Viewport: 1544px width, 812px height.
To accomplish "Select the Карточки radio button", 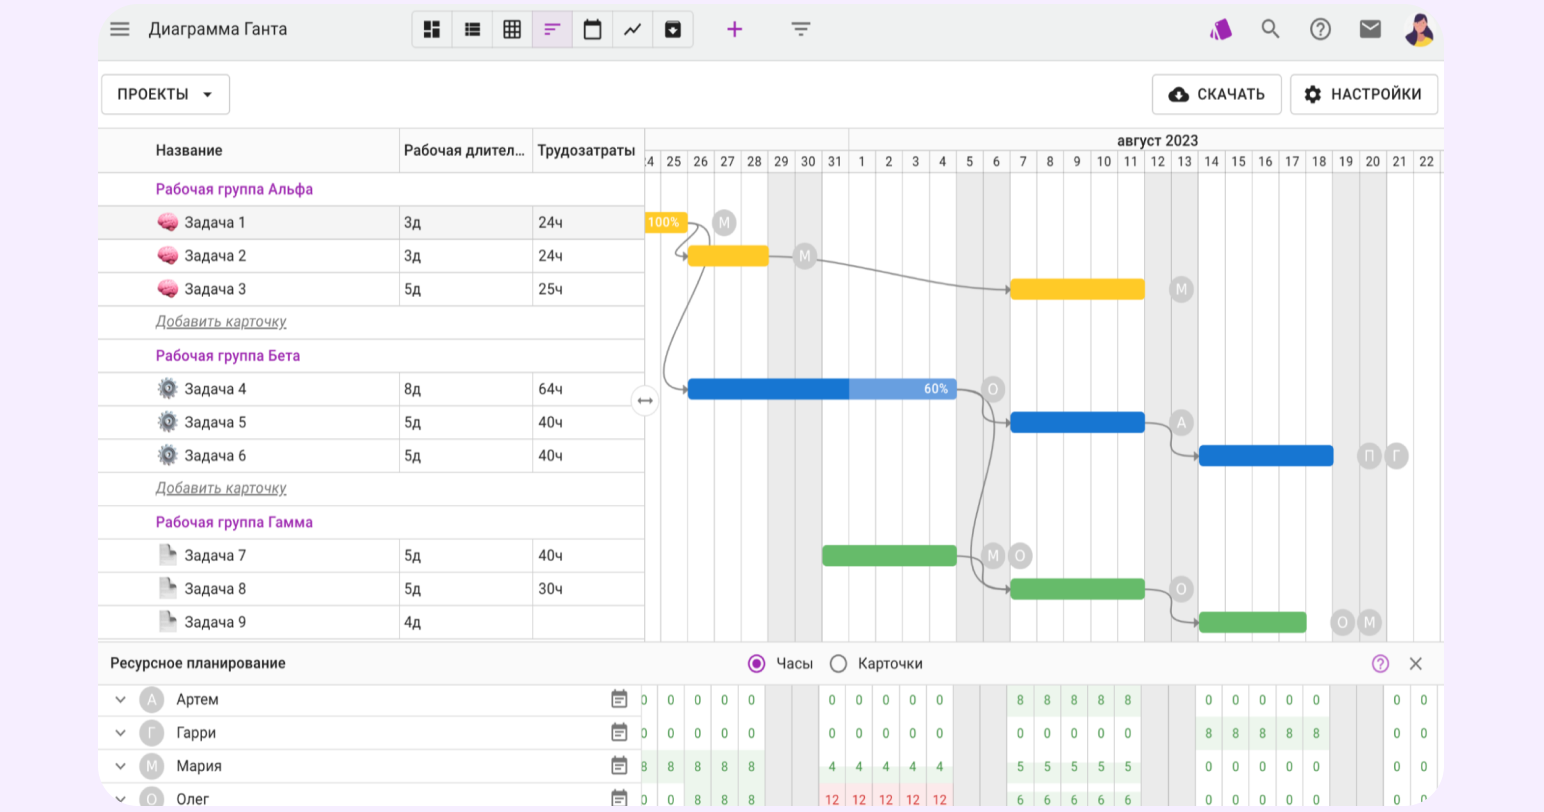I will (x=838, y=664).
